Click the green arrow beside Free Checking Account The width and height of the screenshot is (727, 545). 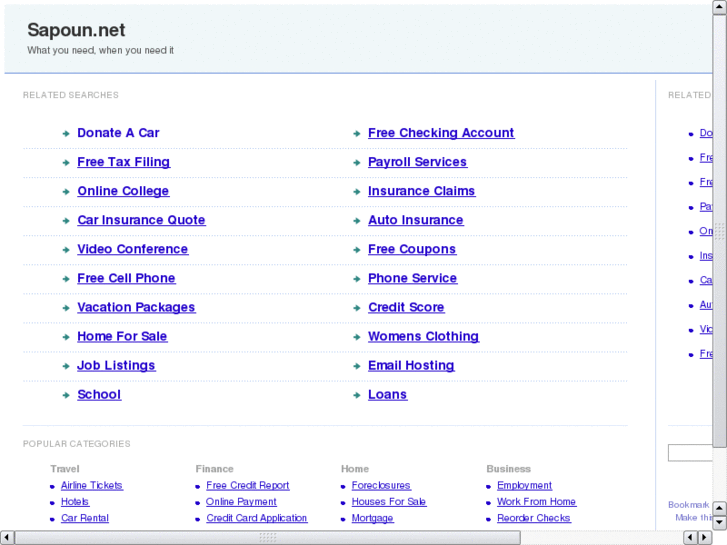click(357, 134)
